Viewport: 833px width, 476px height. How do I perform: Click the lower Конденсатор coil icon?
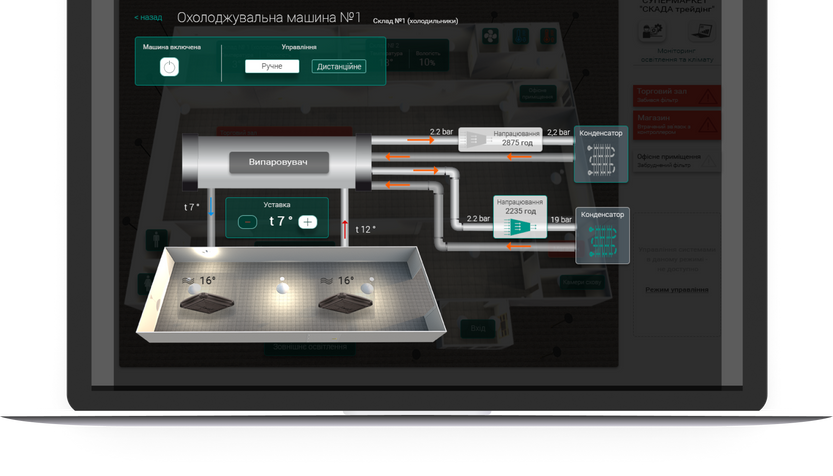pos(602,242)
